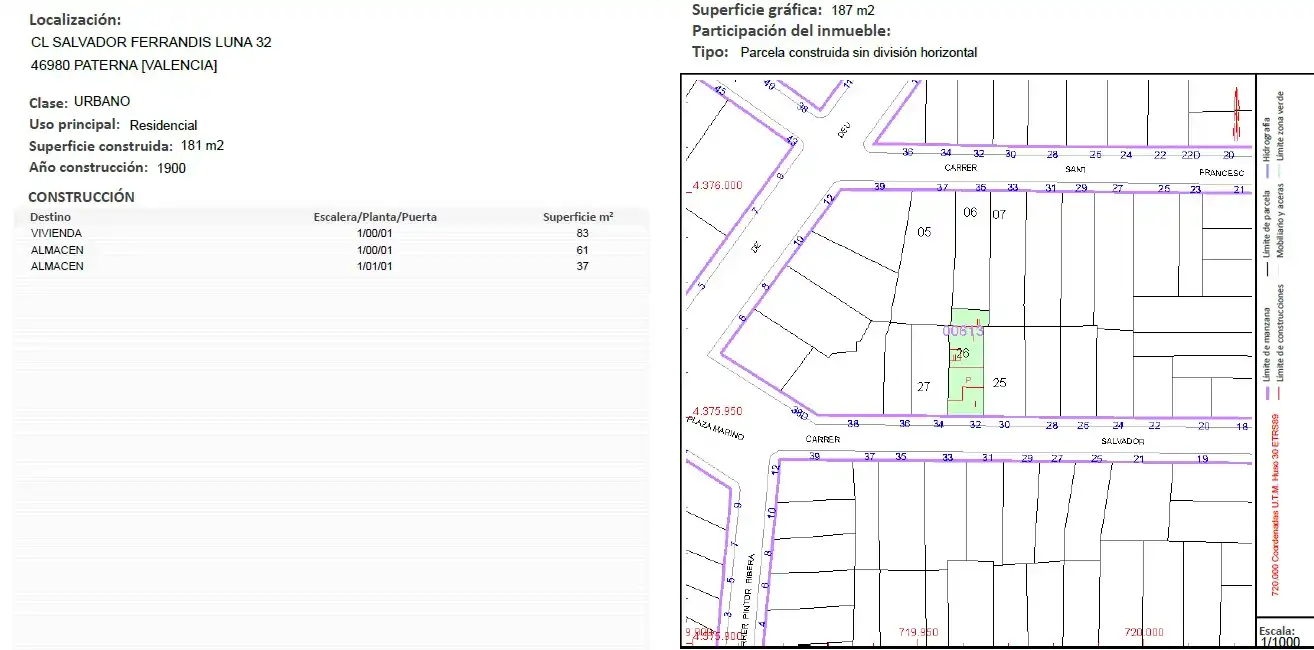Click the Límite de construcciones legend entry

click(x=1281, y=335)
